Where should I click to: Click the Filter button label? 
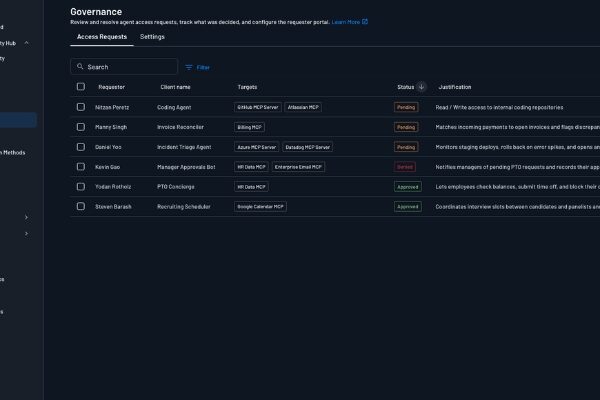pos(203,67)
